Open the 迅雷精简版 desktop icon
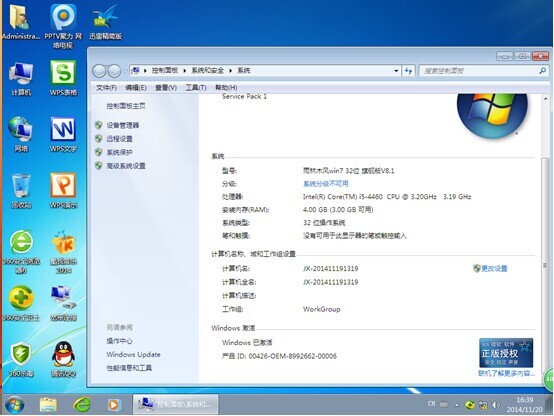 pyautogui.click(x=105, y=22)
